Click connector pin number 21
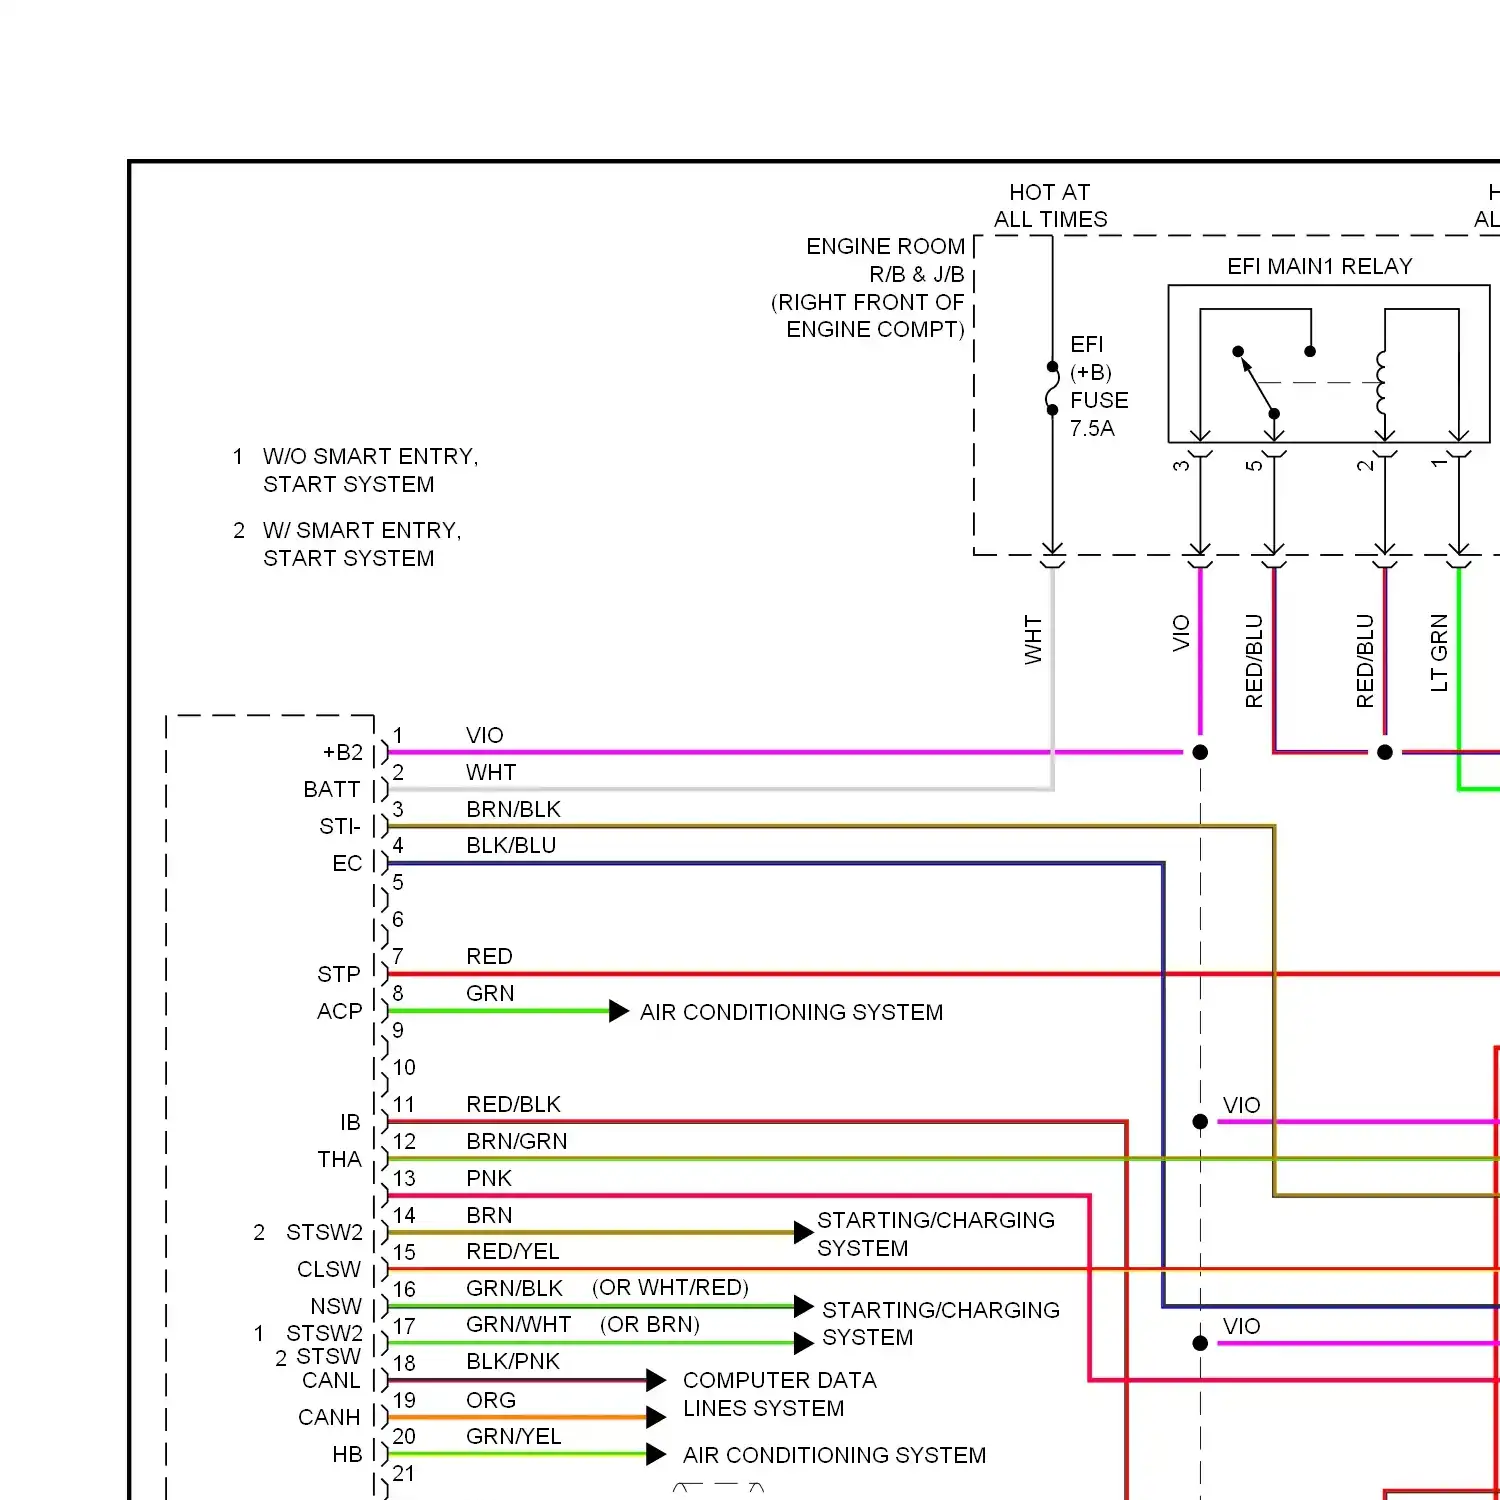Image resolution: width=1500 pixels, height=1500 pixels. click(403, 1473)
